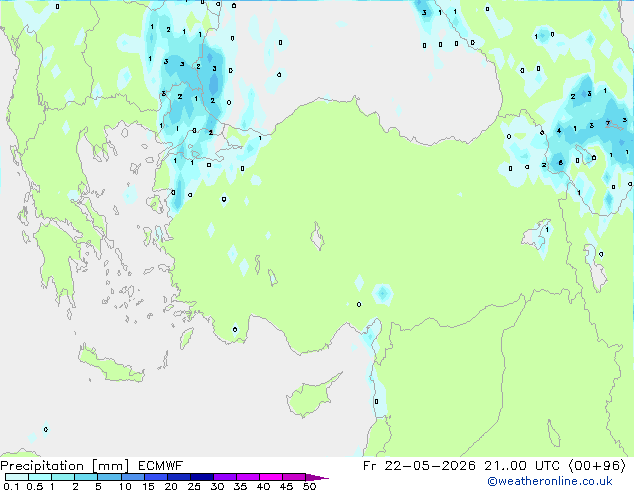Click the '0.1' legend scale label

tap(11, 486)
